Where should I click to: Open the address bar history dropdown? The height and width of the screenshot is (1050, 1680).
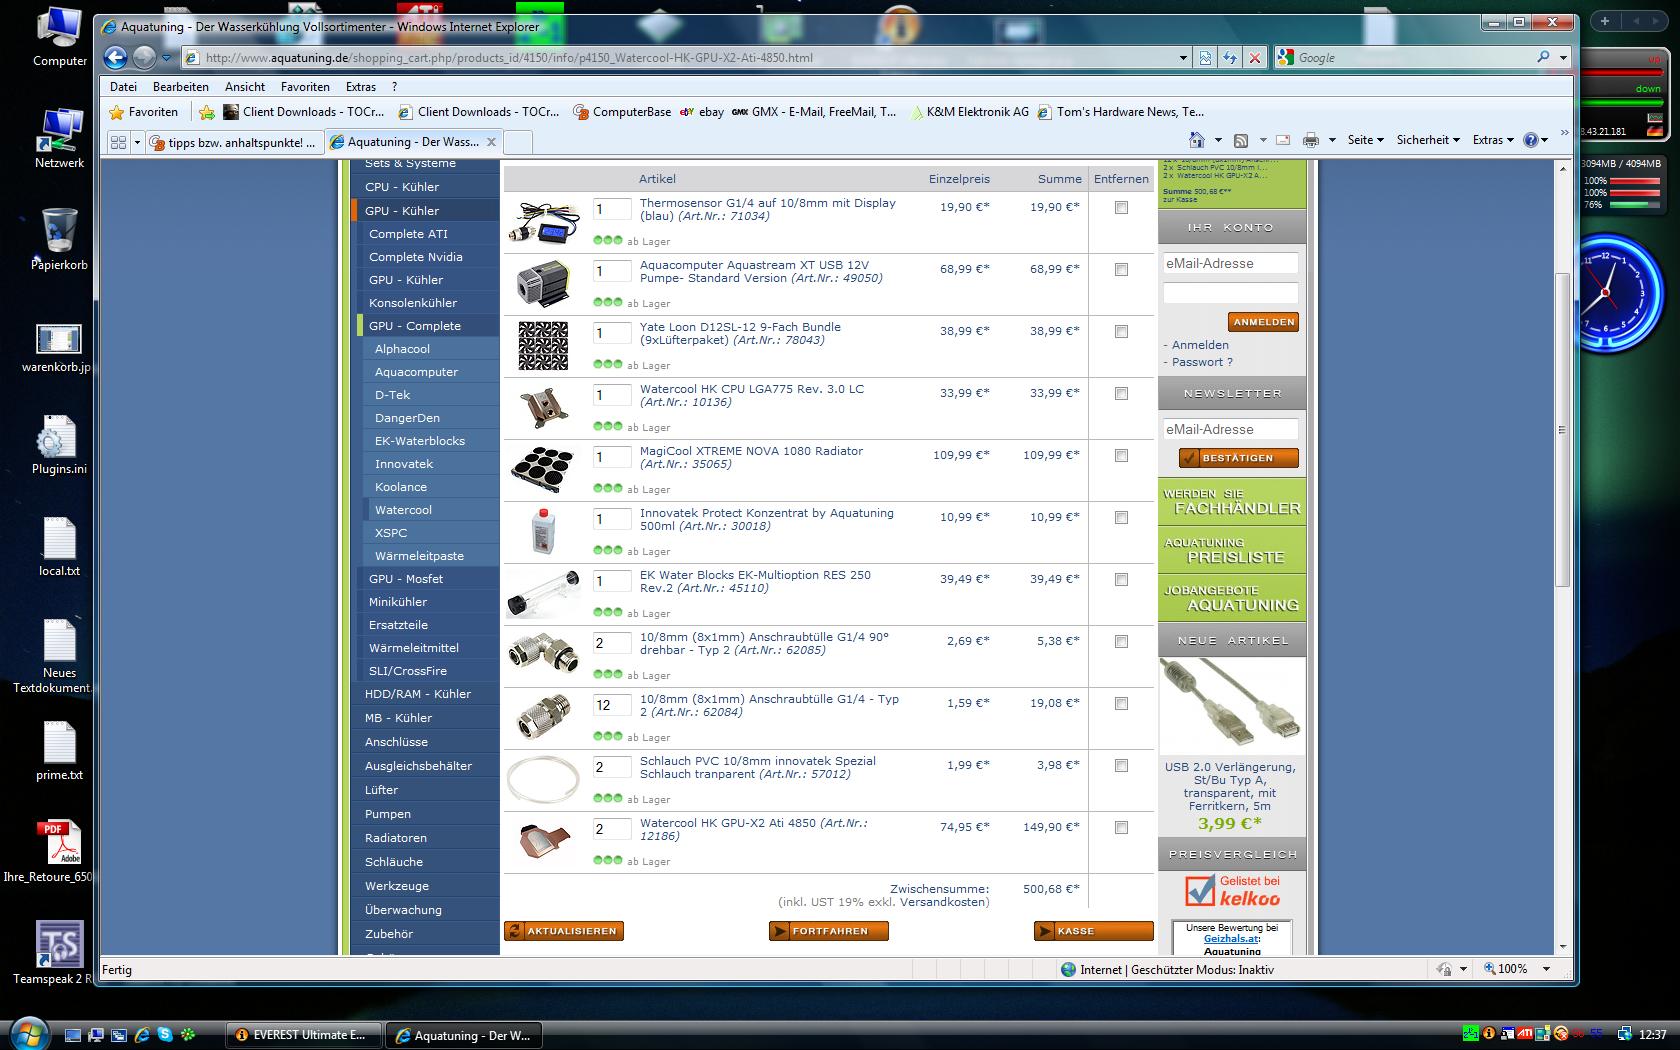tap(1183, 58)
